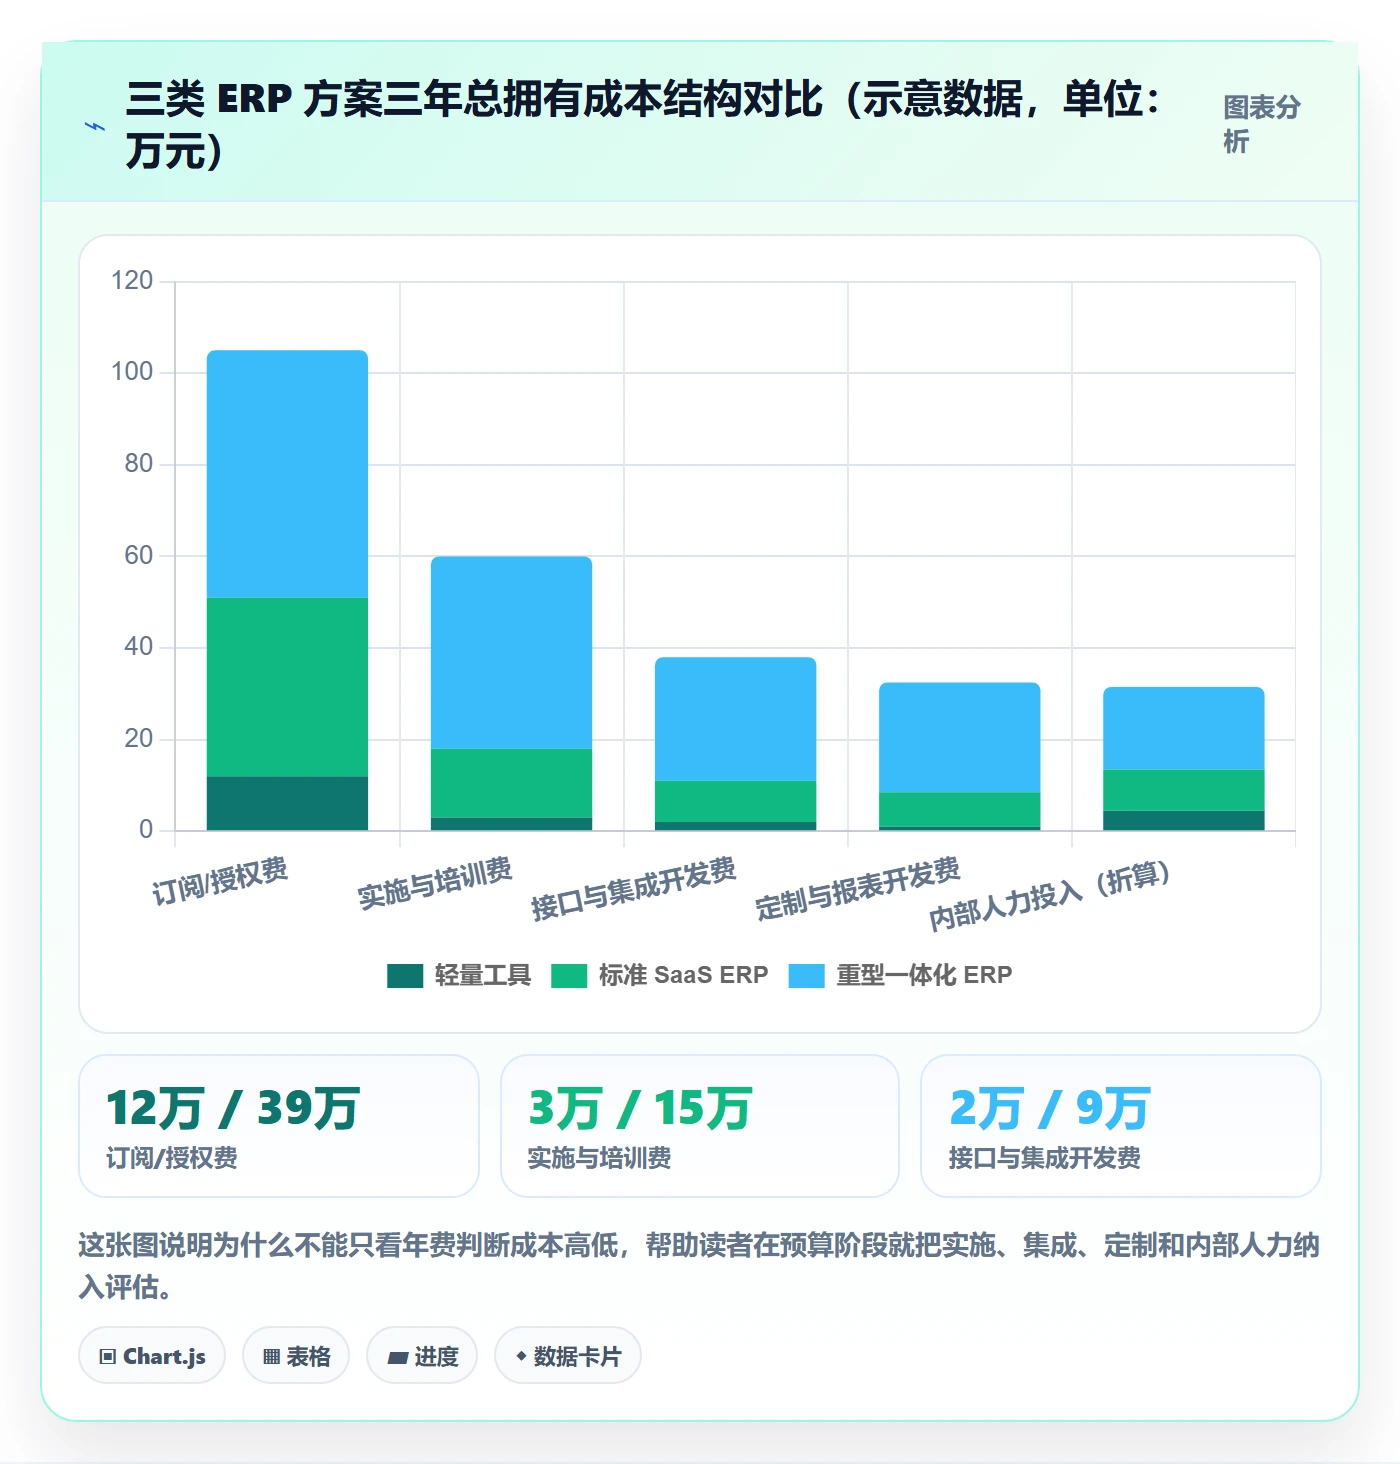Click the 图表分析 label in the header
The height and width of the screenshot is (1464, 1400).
[x=1261, y=124]
